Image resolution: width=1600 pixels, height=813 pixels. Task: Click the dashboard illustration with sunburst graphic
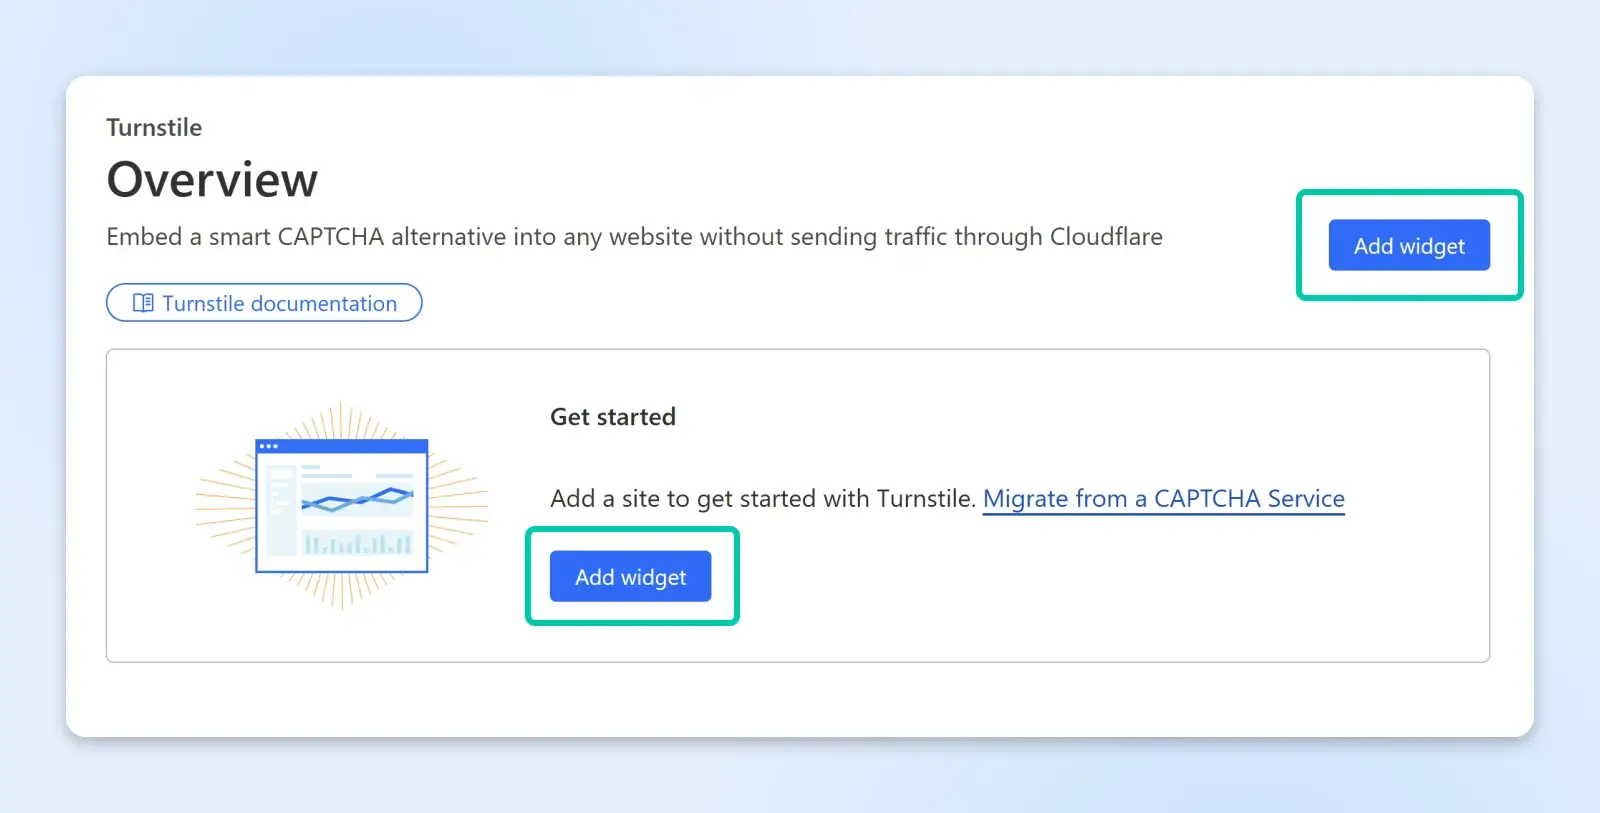click(340, 505)
